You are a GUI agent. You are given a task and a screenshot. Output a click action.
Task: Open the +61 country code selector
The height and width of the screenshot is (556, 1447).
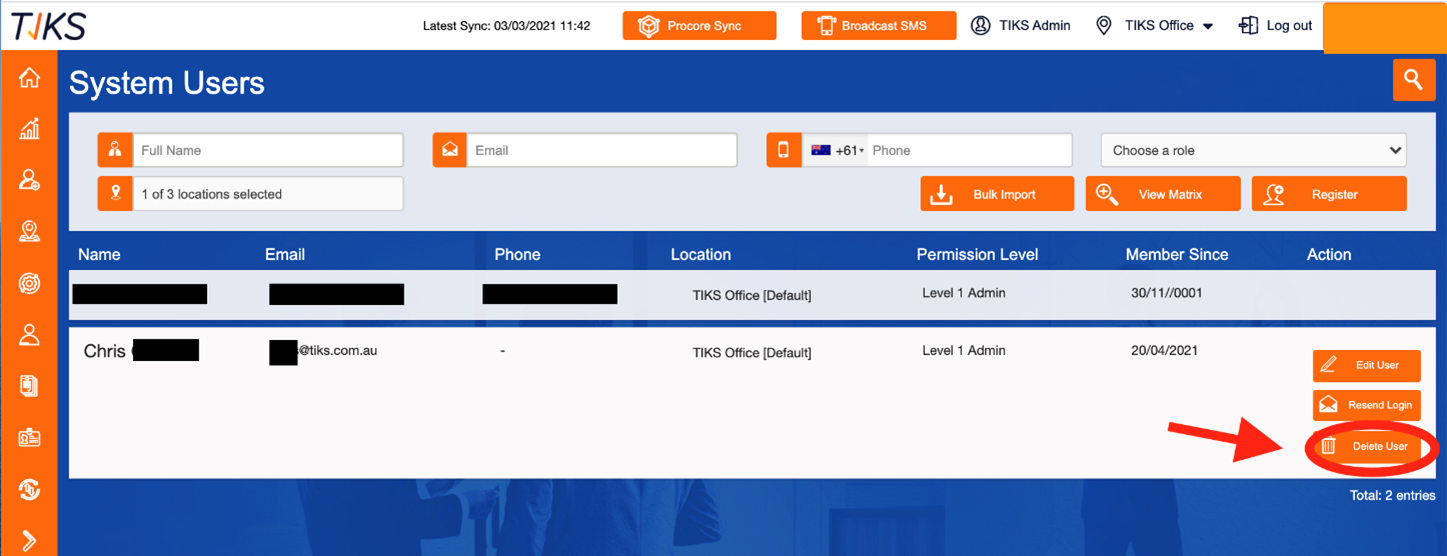point(837,150)
